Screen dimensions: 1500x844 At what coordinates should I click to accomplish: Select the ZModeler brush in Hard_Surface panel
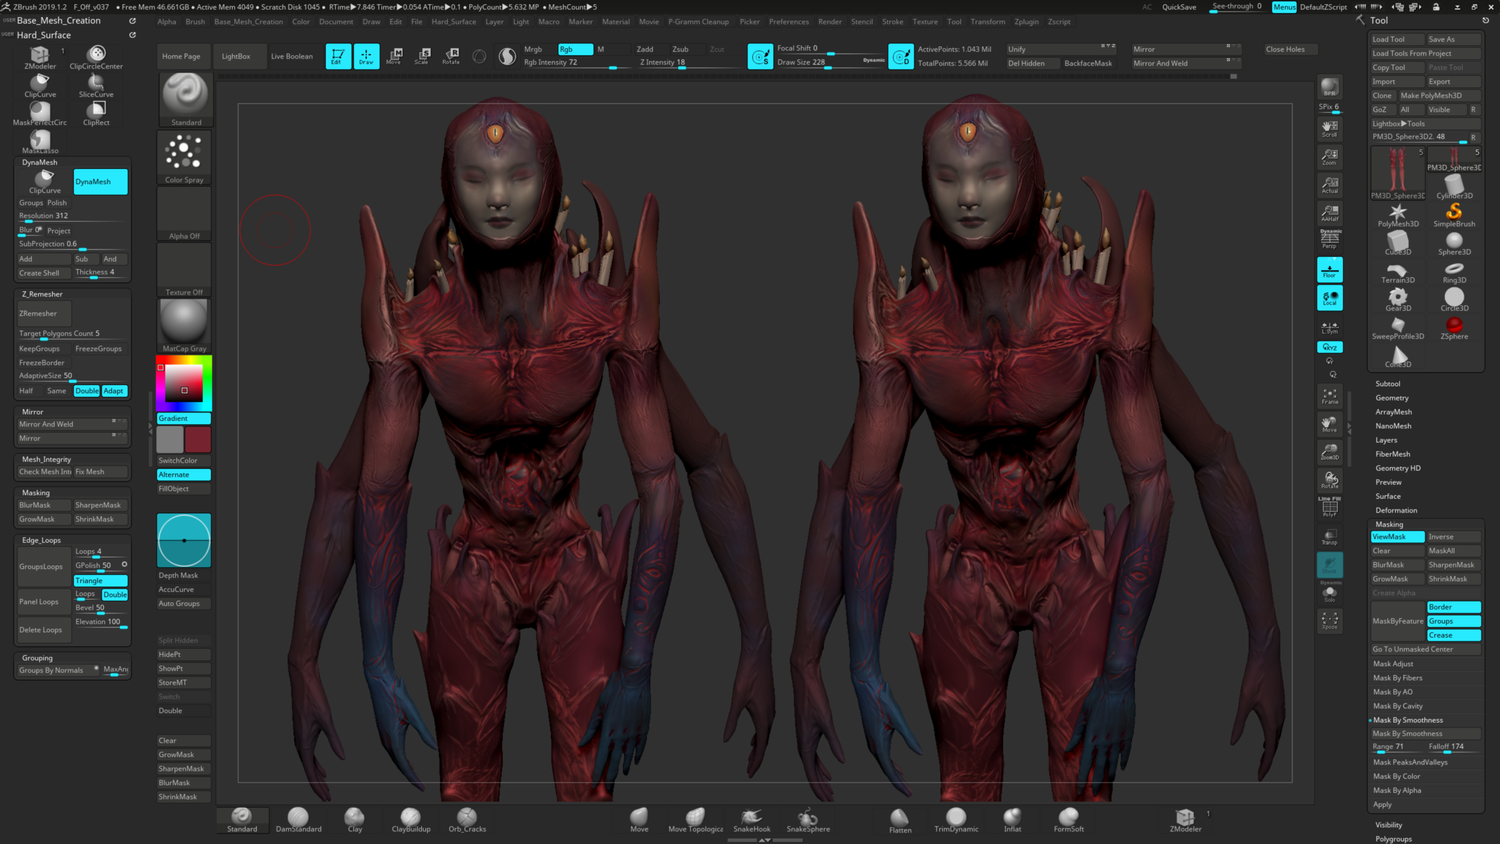(x=39, y=58)
